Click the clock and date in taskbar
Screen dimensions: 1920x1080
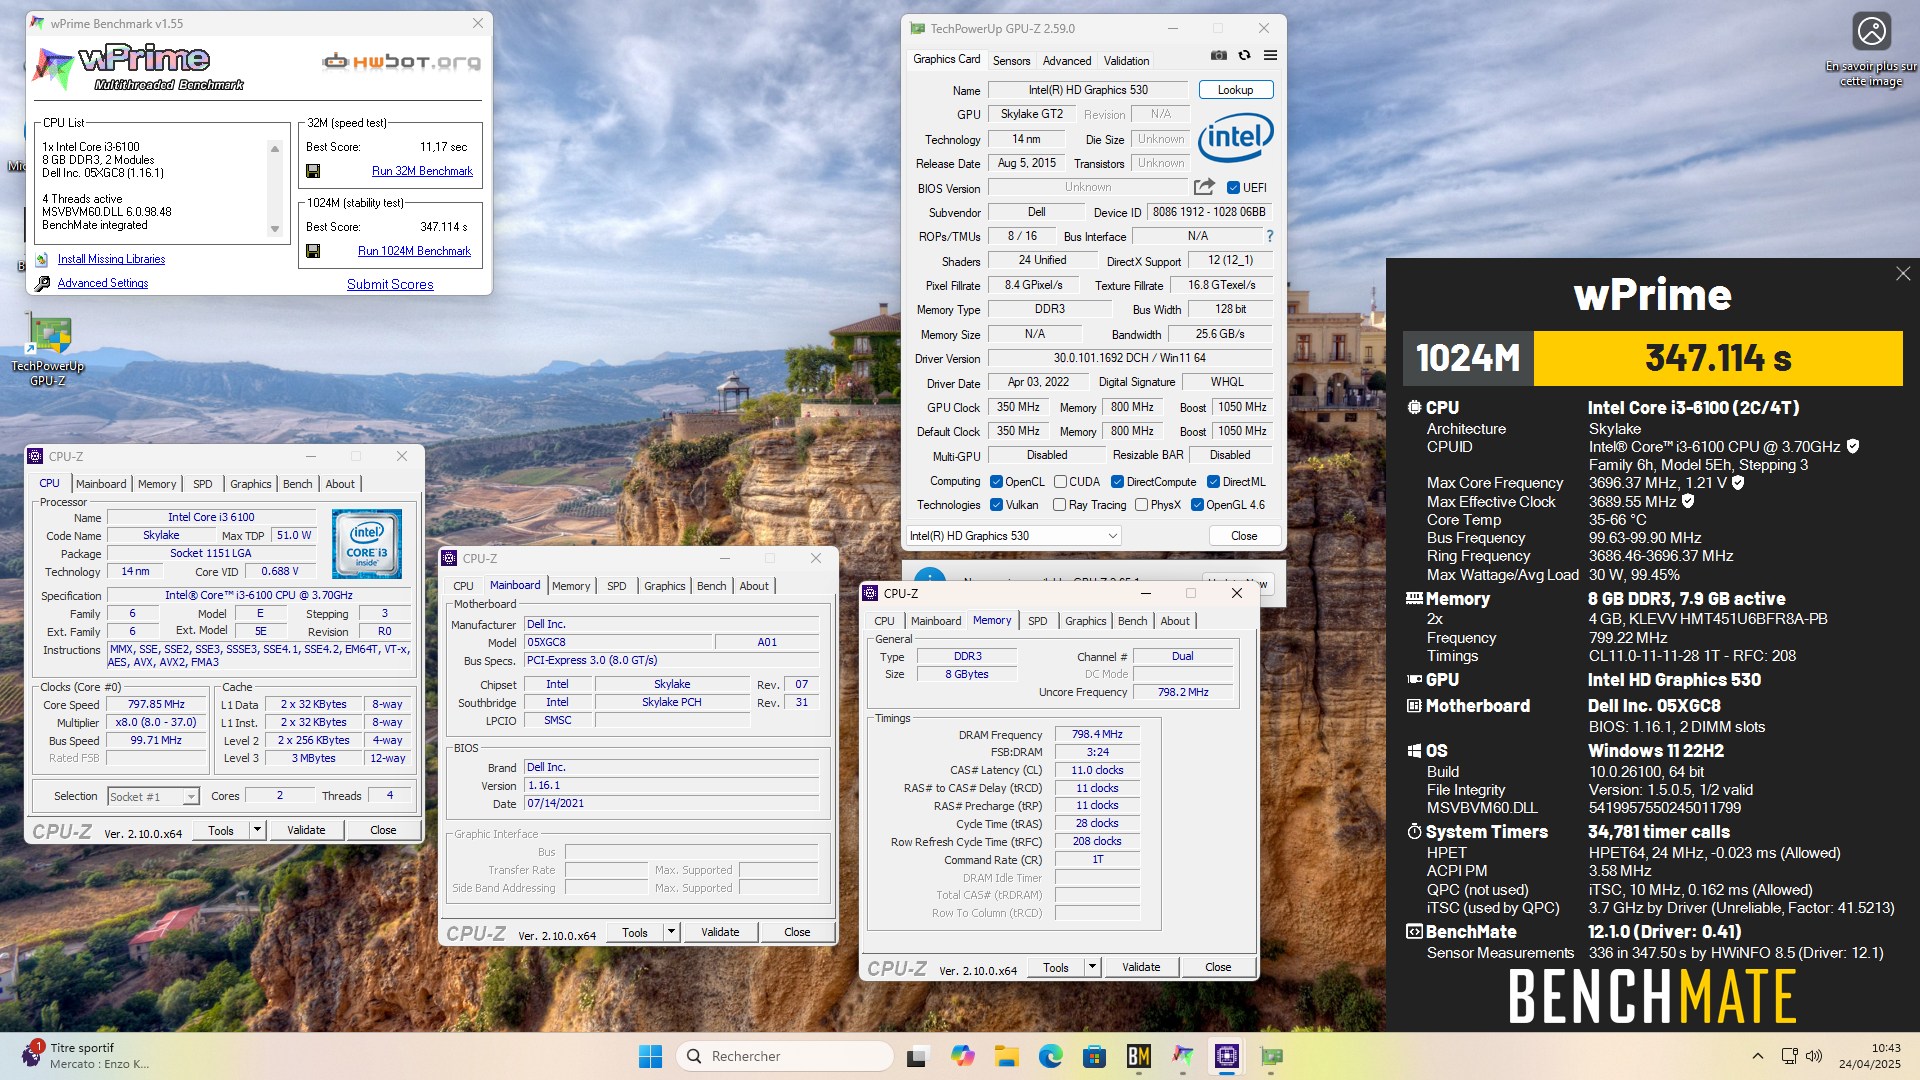point(1869,1056)
